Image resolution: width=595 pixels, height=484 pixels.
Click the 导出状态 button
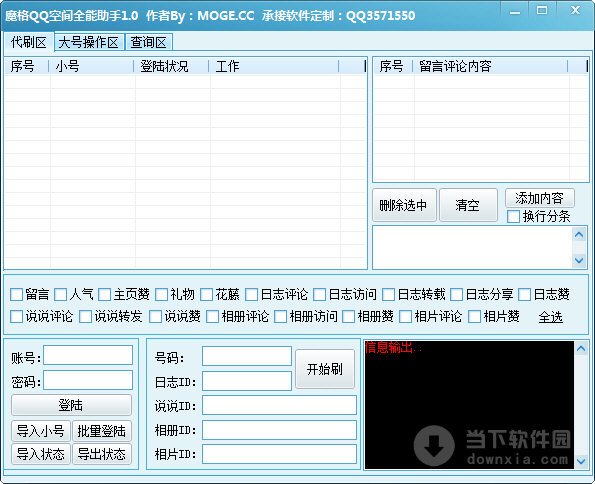(102, 454)
